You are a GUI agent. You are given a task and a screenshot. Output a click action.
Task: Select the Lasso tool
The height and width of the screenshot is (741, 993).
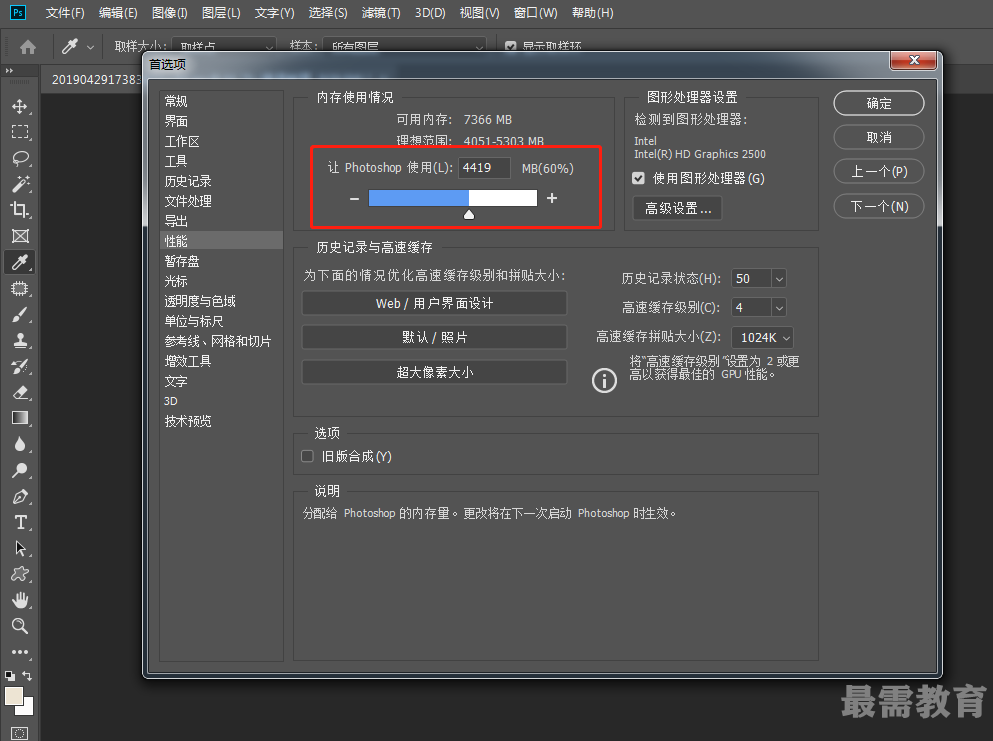coord(20,158)
